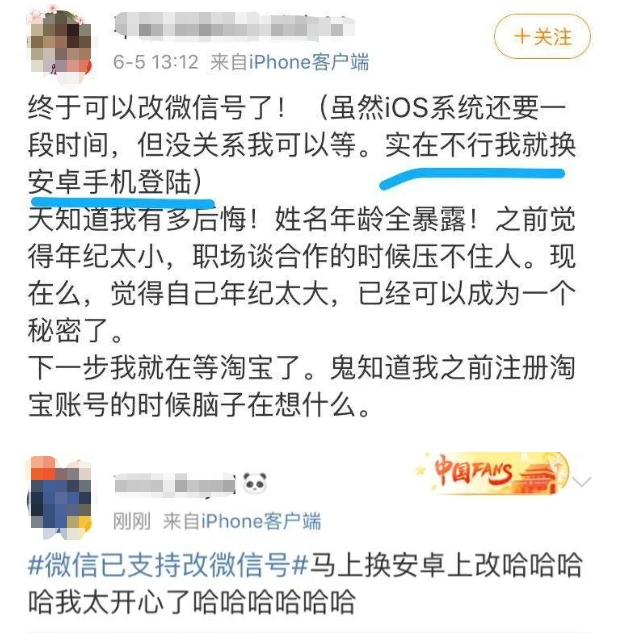This screenshot has width=630, height=633.
Task: Click the 中国FANS badge icon
Action: (494, 473)
